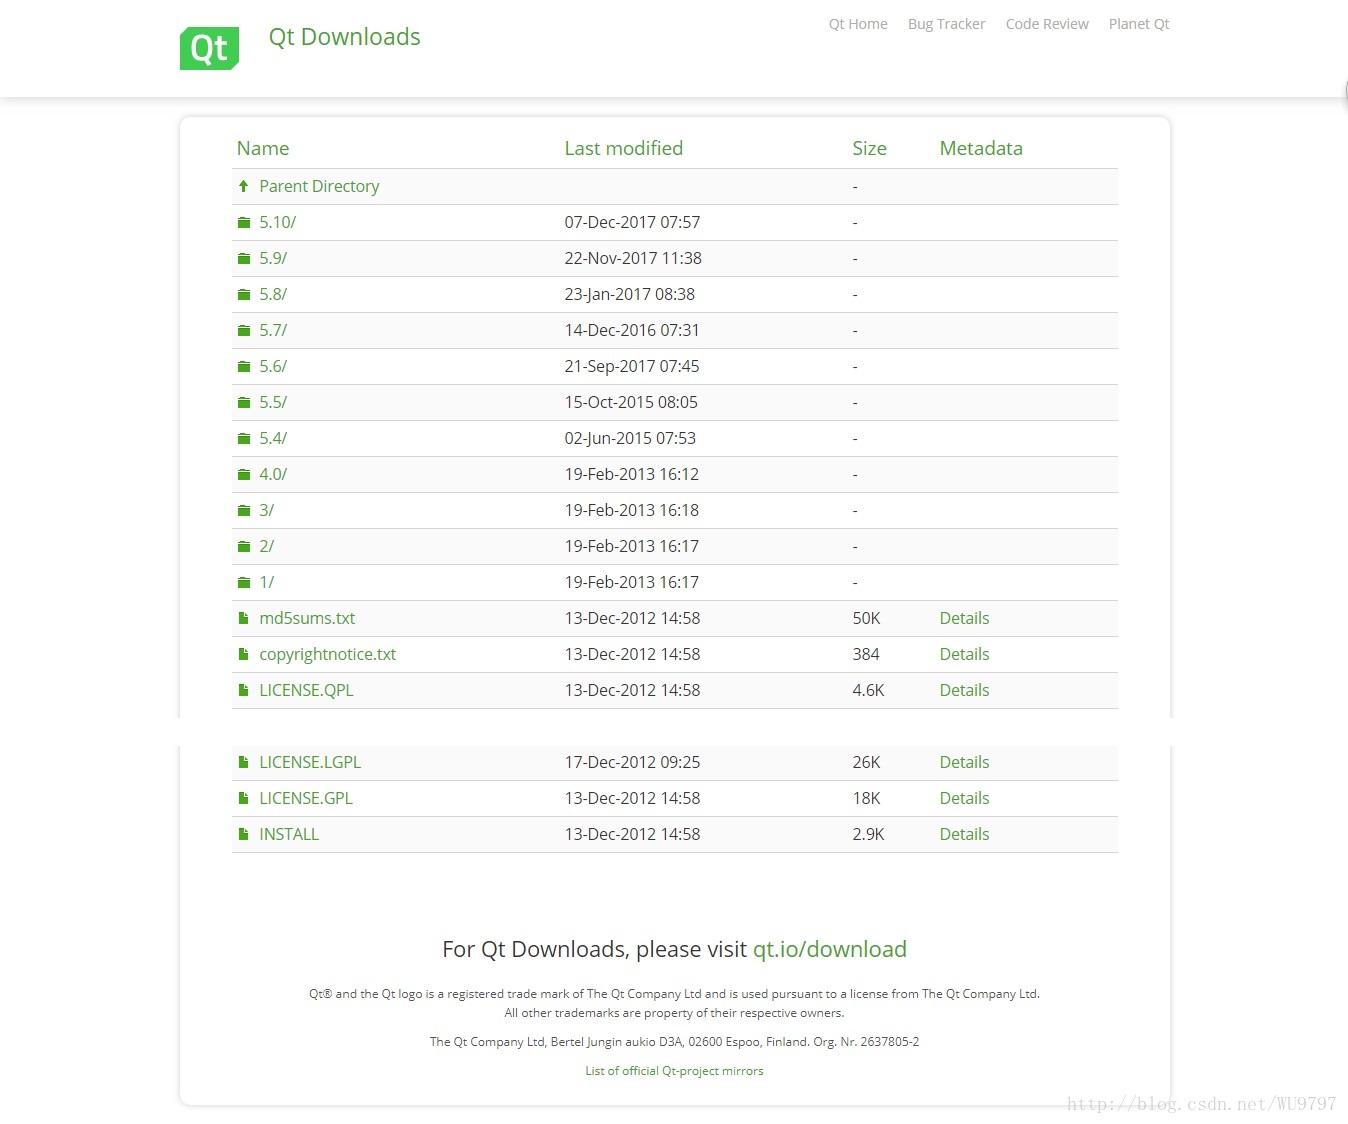1348x1124 pixels.
Task: Open the 5.5/ directory
Action: (x=273, y=402)
